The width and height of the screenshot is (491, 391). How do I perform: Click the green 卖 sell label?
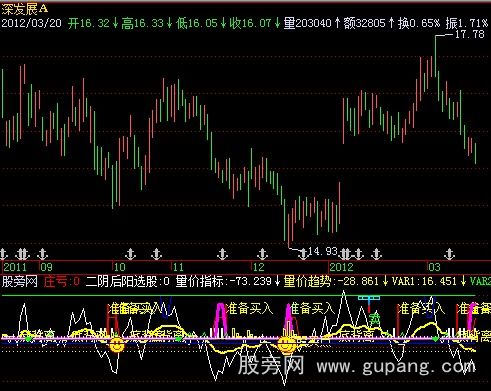point(375,318)
